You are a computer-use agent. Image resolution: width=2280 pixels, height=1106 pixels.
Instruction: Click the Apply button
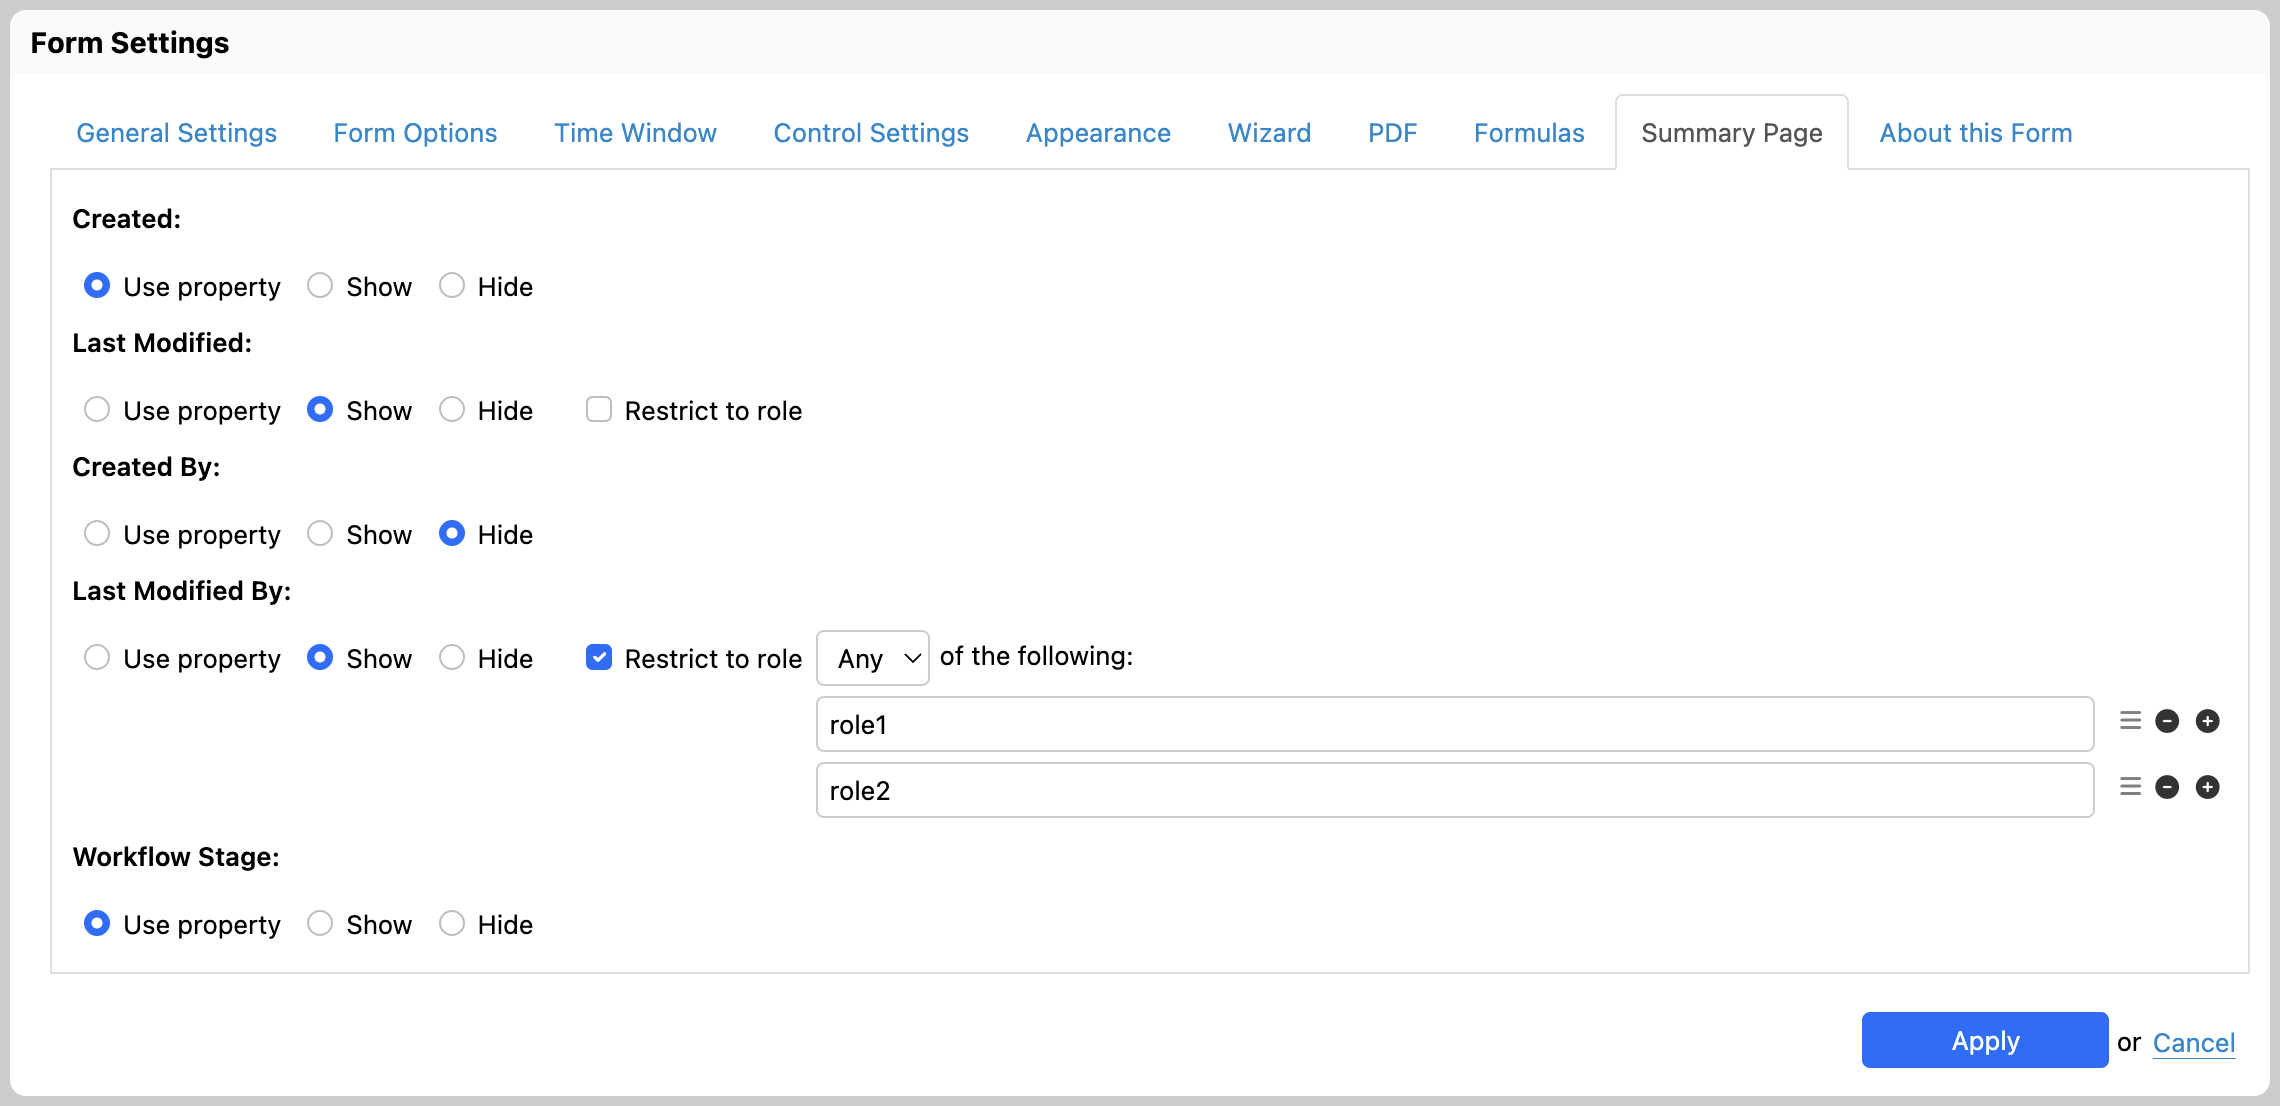click(1984, 1040)
